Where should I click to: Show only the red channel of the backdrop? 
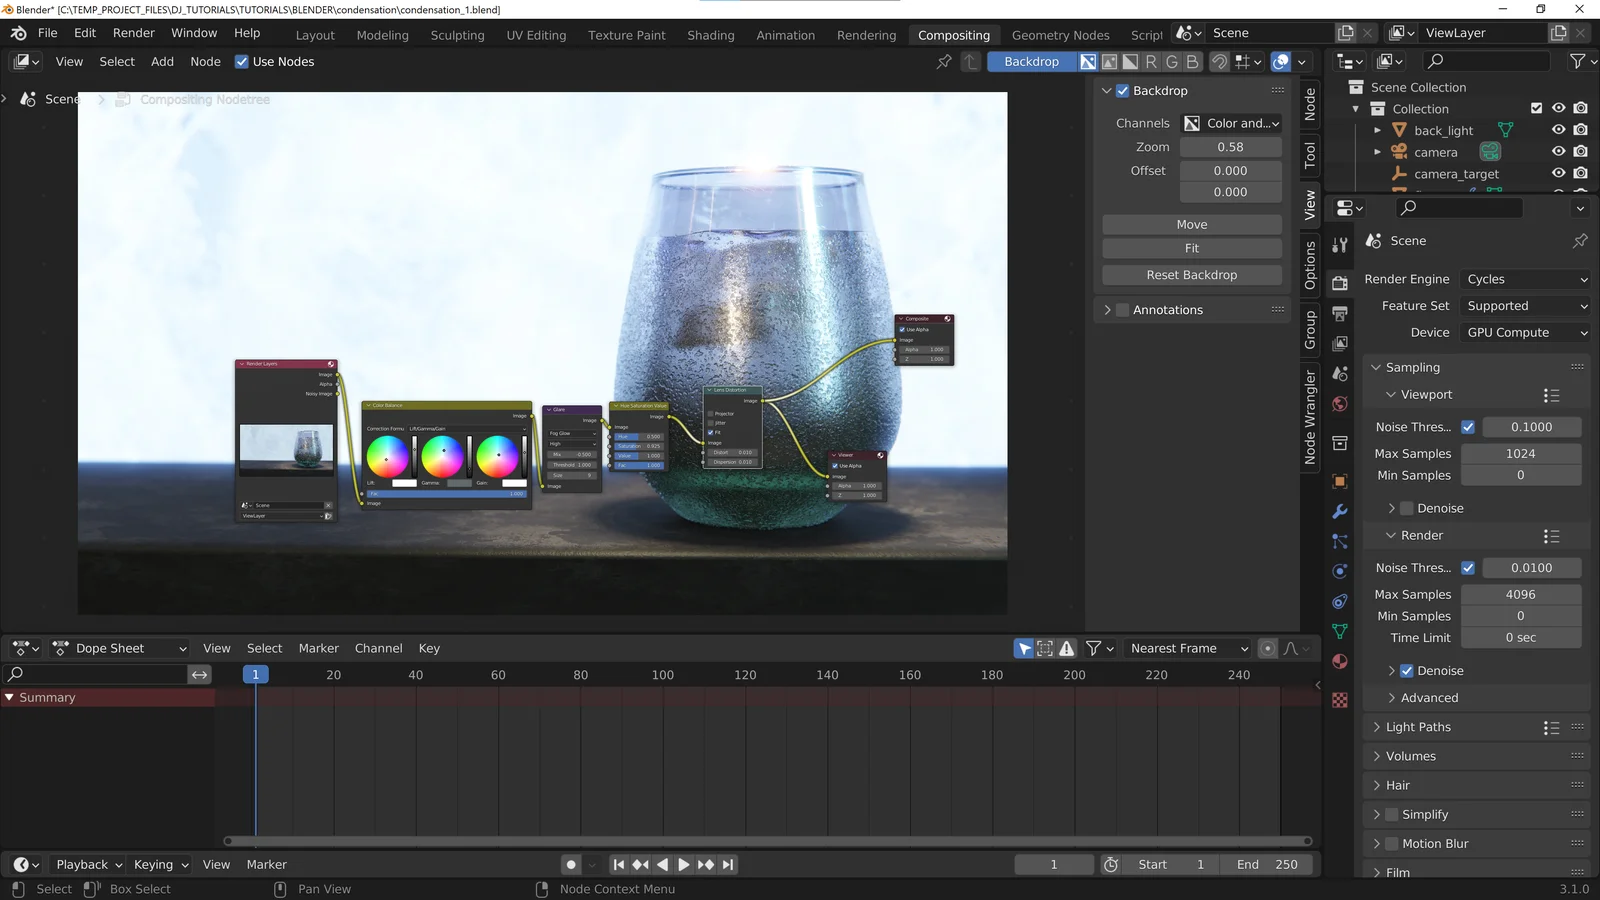click(x=1151, y=61)
